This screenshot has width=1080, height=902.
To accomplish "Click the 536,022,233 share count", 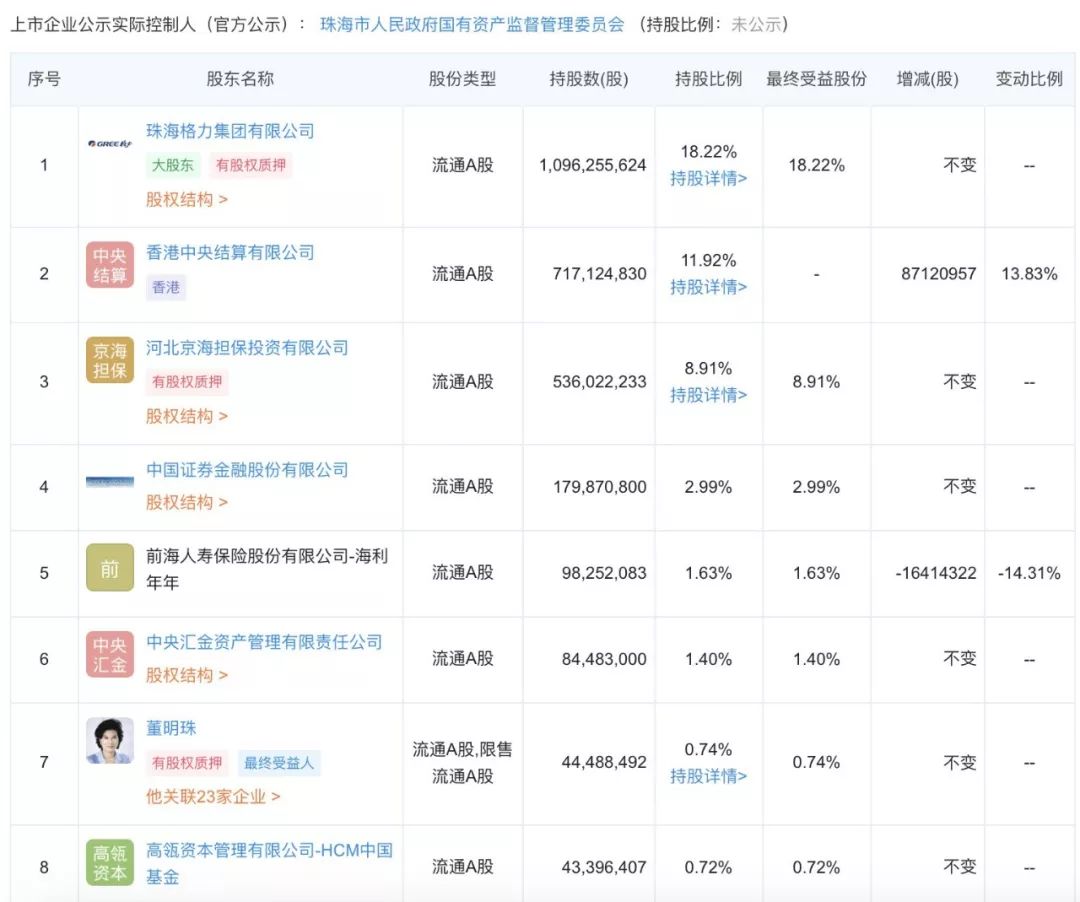I will [599, 382].
